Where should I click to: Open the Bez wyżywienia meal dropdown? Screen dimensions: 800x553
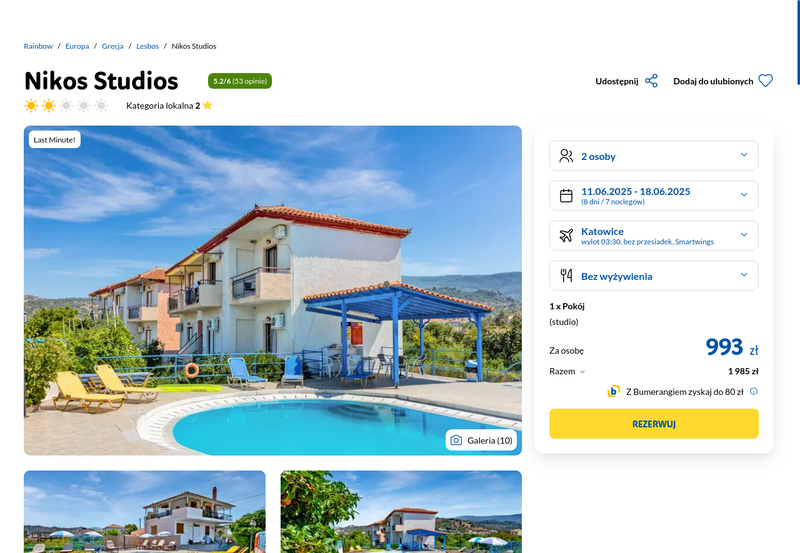[x=654, y=275]
